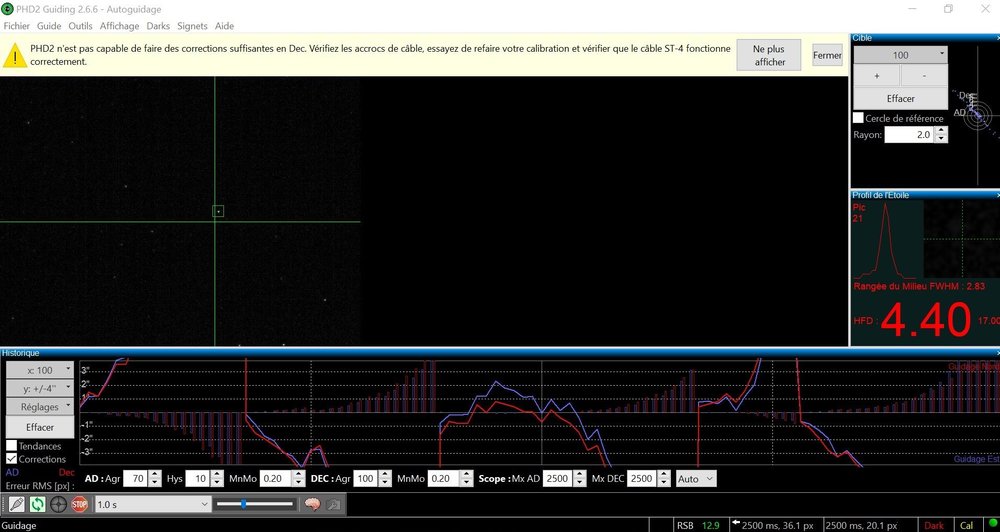1000x532 pixels.
Task: Click the DEC MnMo field 0.20
Action: (x=443, y=478)
